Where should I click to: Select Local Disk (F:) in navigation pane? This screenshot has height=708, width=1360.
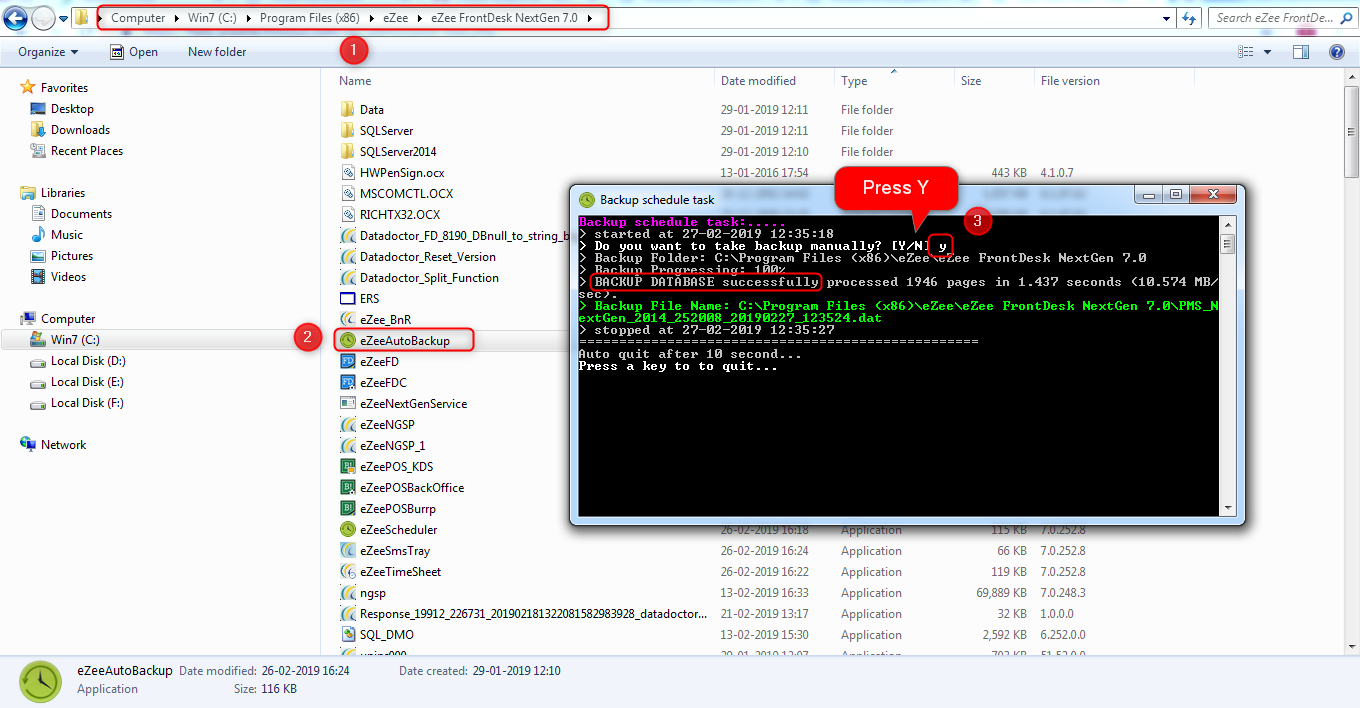click(88, 403)
